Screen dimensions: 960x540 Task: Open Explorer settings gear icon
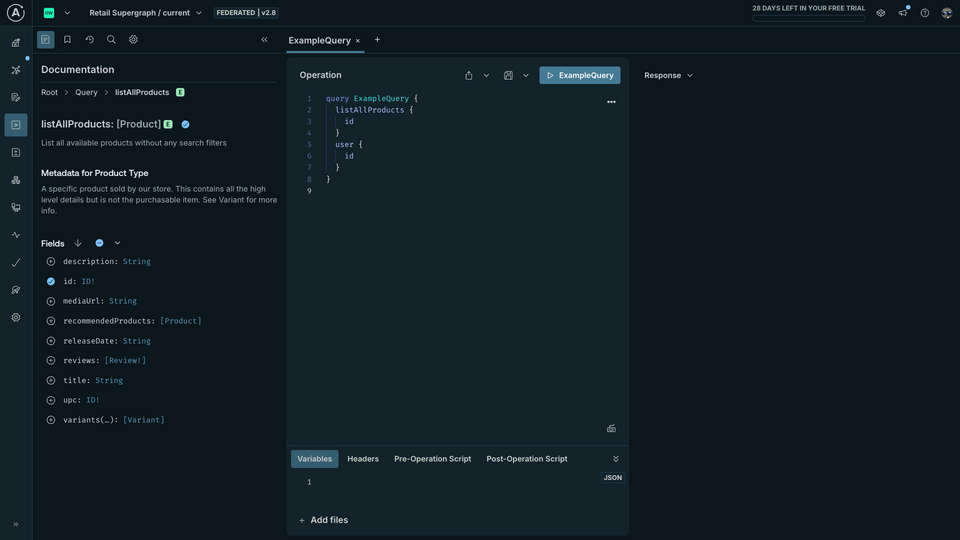tap(133, 40)
